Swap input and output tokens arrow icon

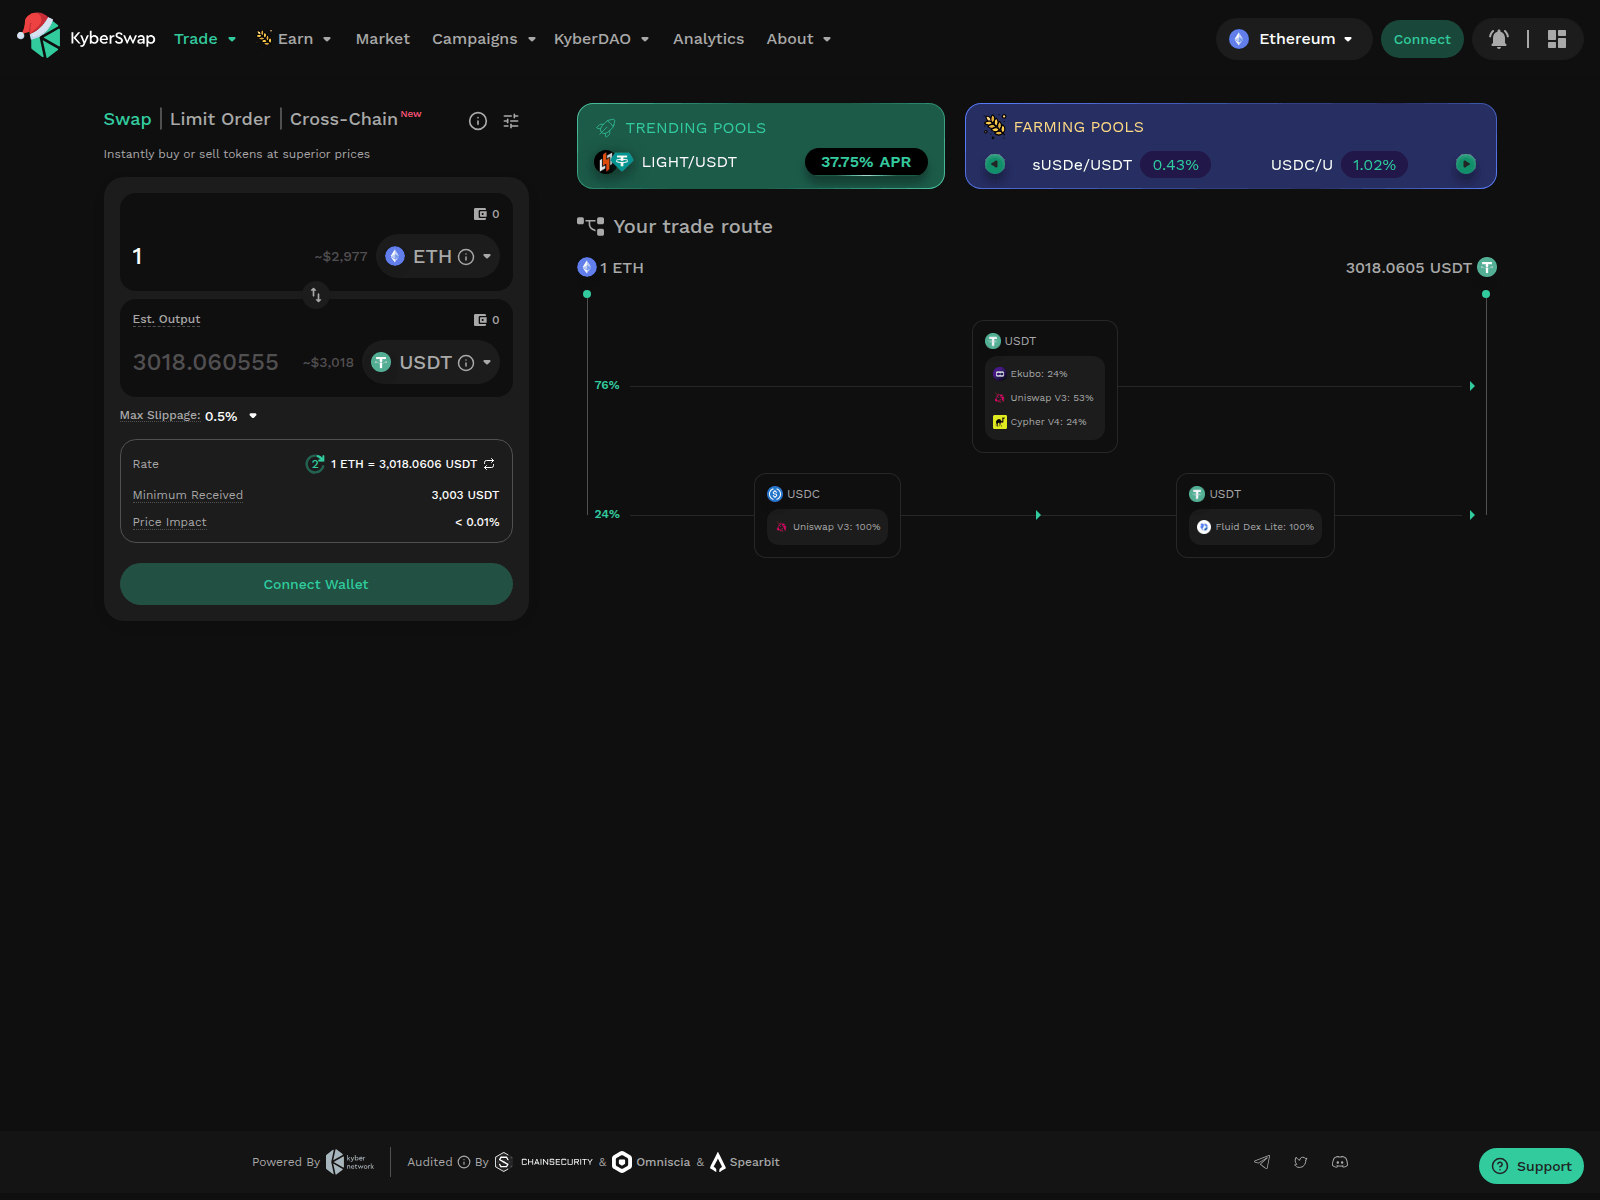coord(316,295)
